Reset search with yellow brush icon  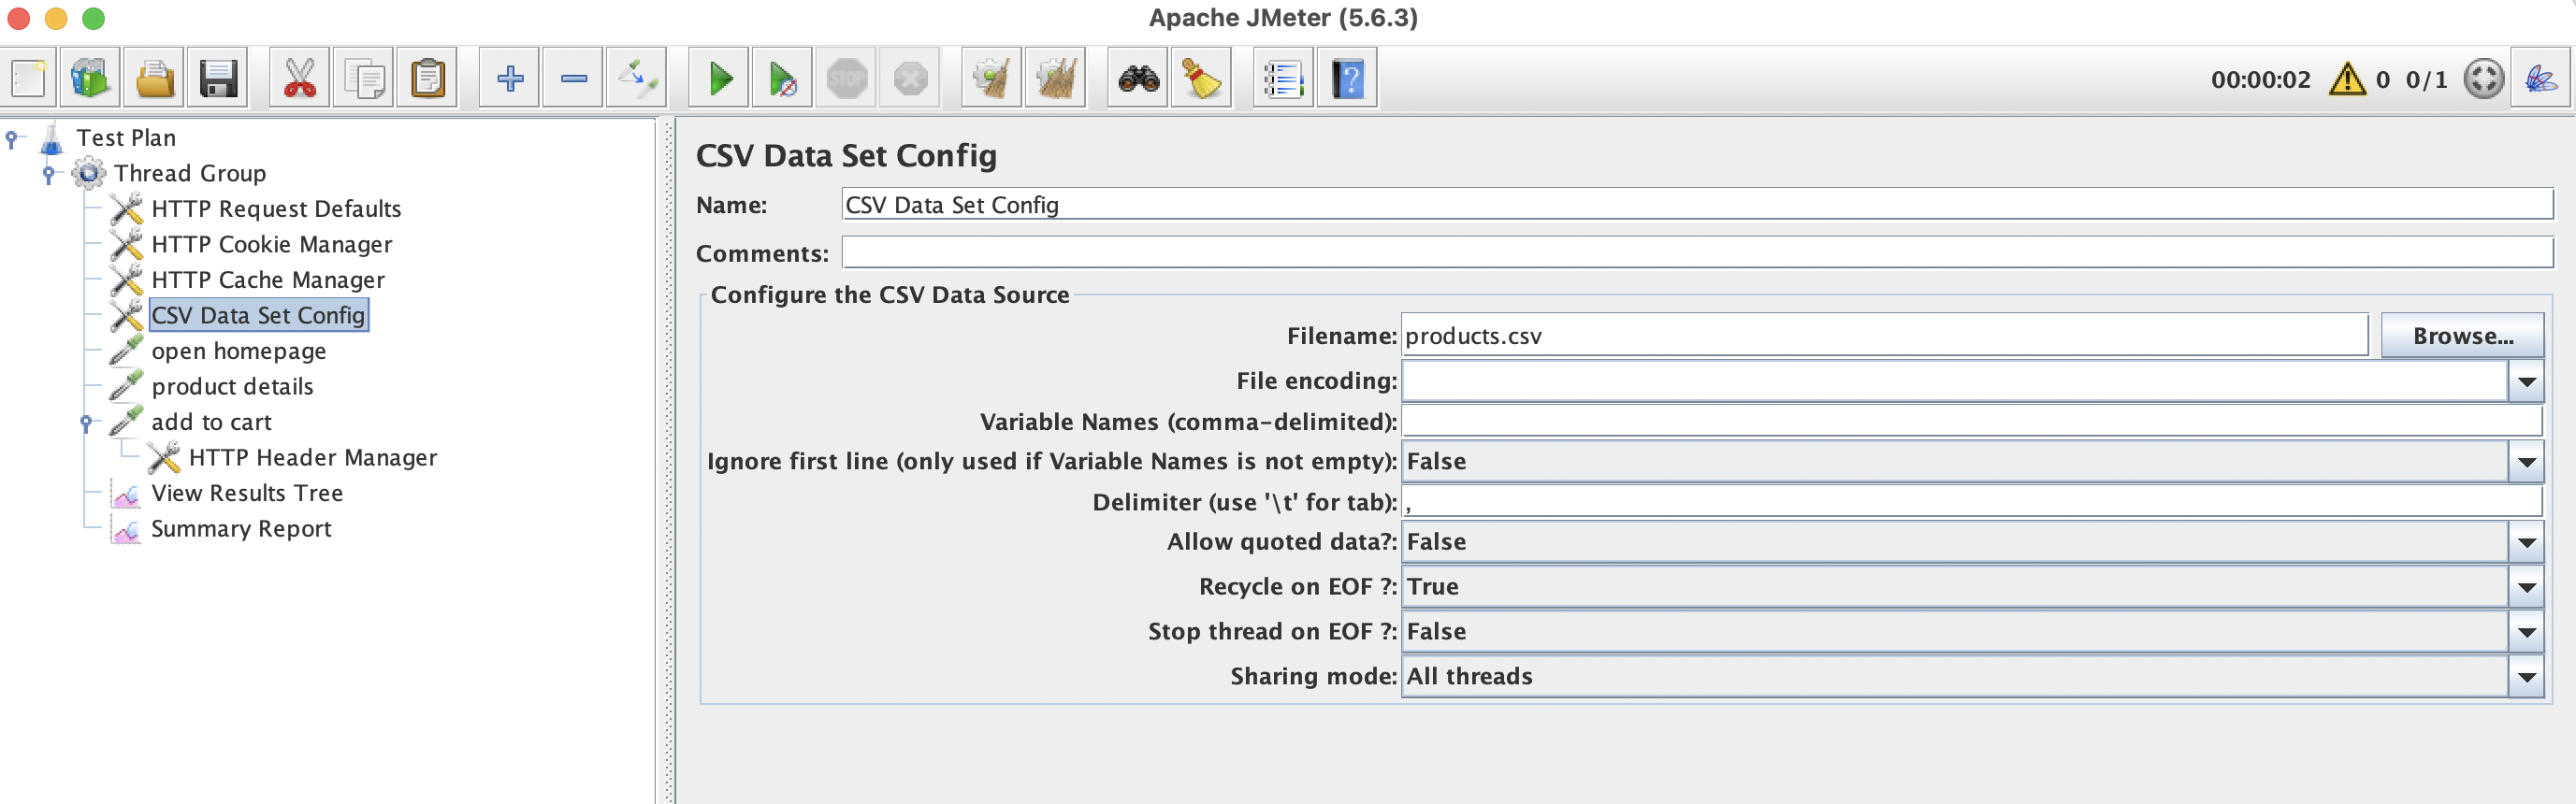click(x=1202, y=78)
